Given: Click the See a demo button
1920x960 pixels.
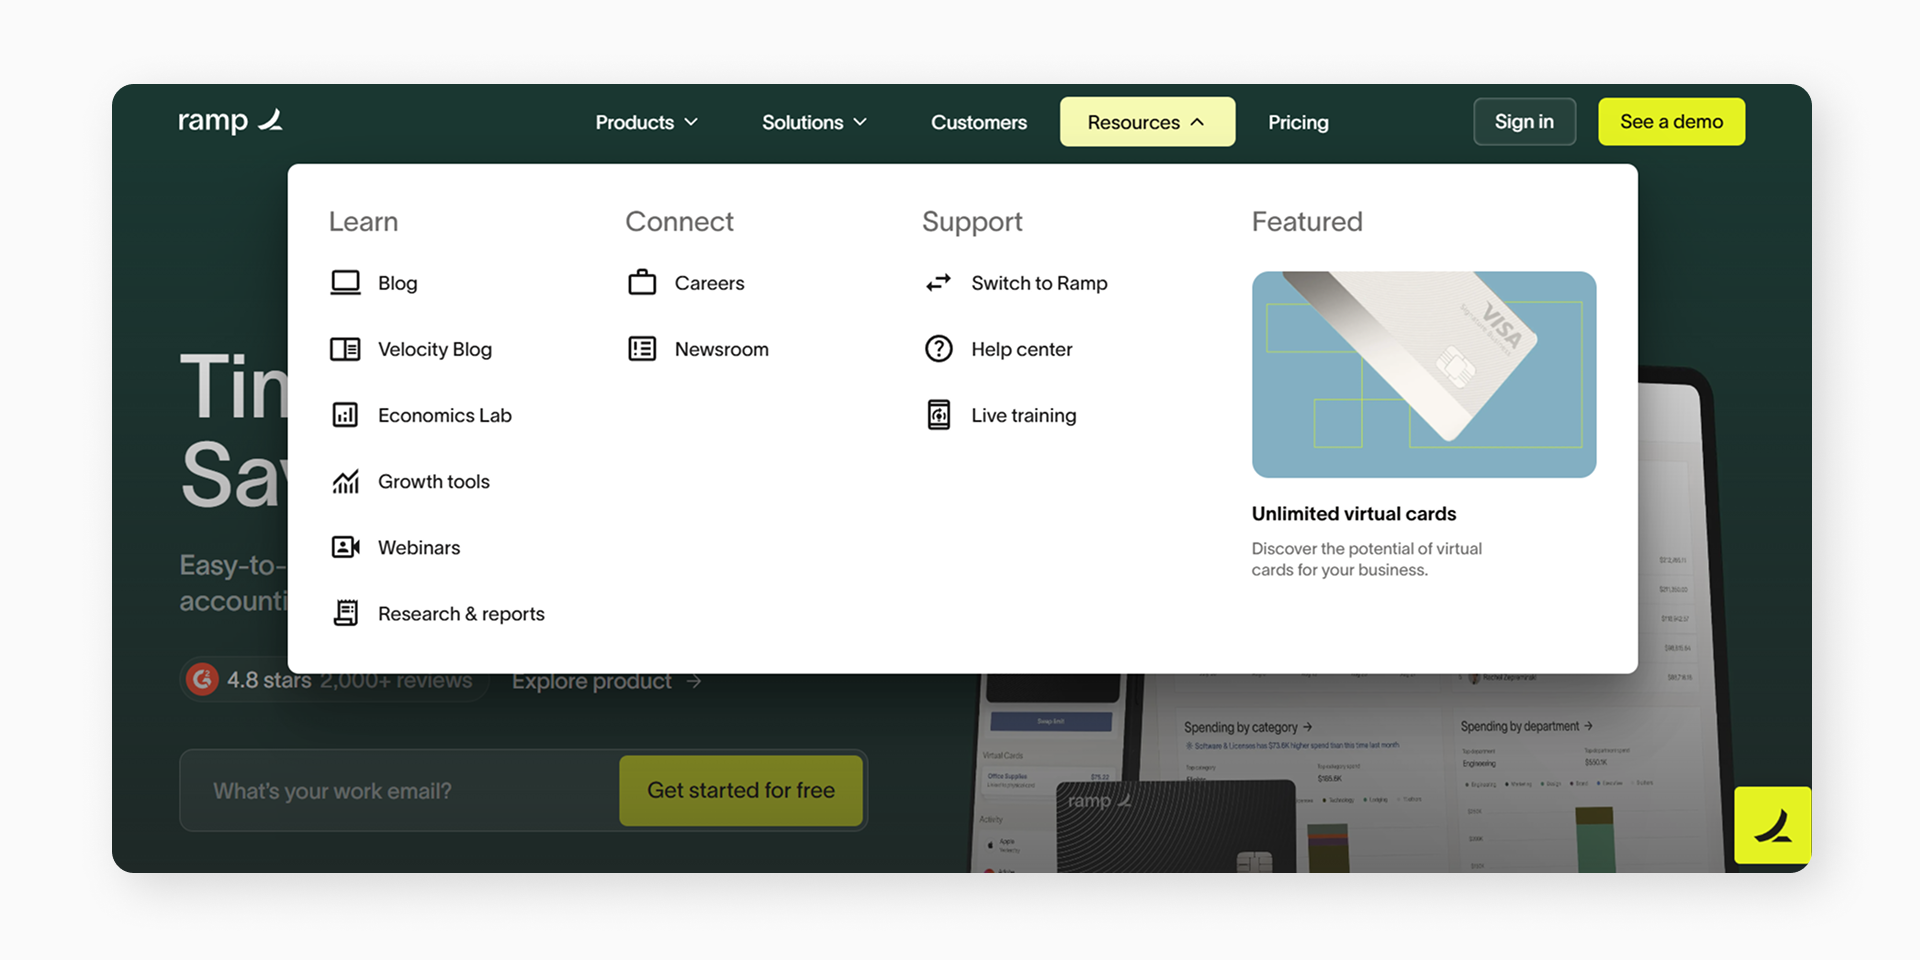Looking at the screenshot, I should (x=1671, y=121).
